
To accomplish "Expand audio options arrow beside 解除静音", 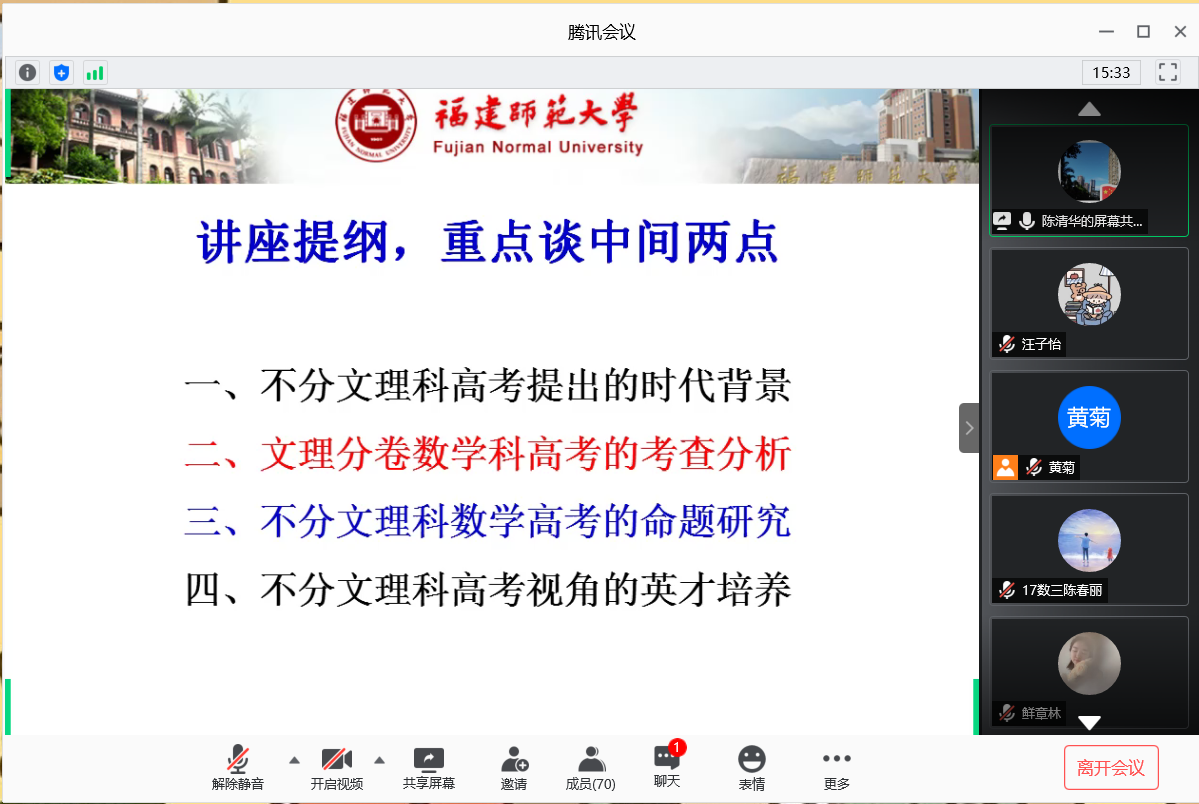I will [294, 759].
